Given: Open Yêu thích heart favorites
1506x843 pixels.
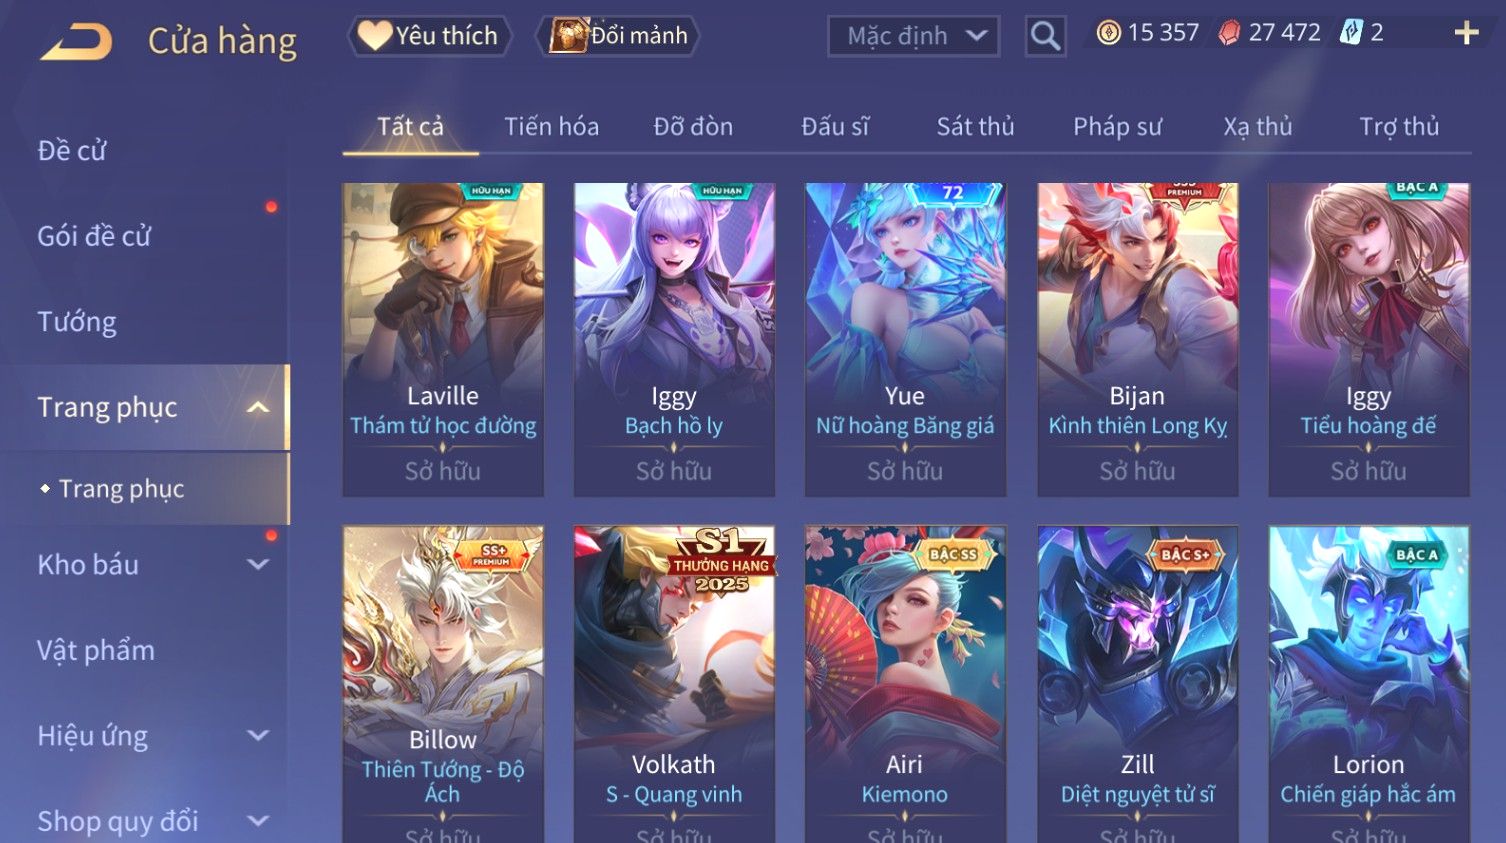Looking at the screenshot, I should tap(429, 36).
